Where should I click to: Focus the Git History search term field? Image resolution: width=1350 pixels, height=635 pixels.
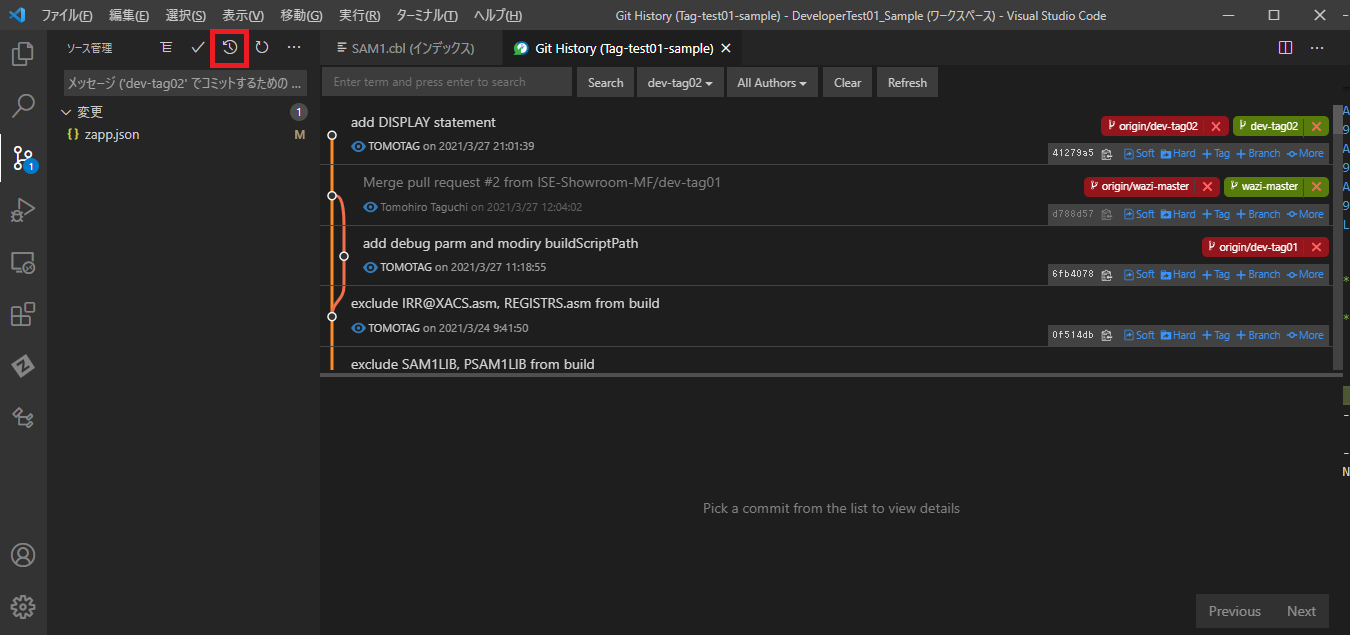click(x=447, y=82)
